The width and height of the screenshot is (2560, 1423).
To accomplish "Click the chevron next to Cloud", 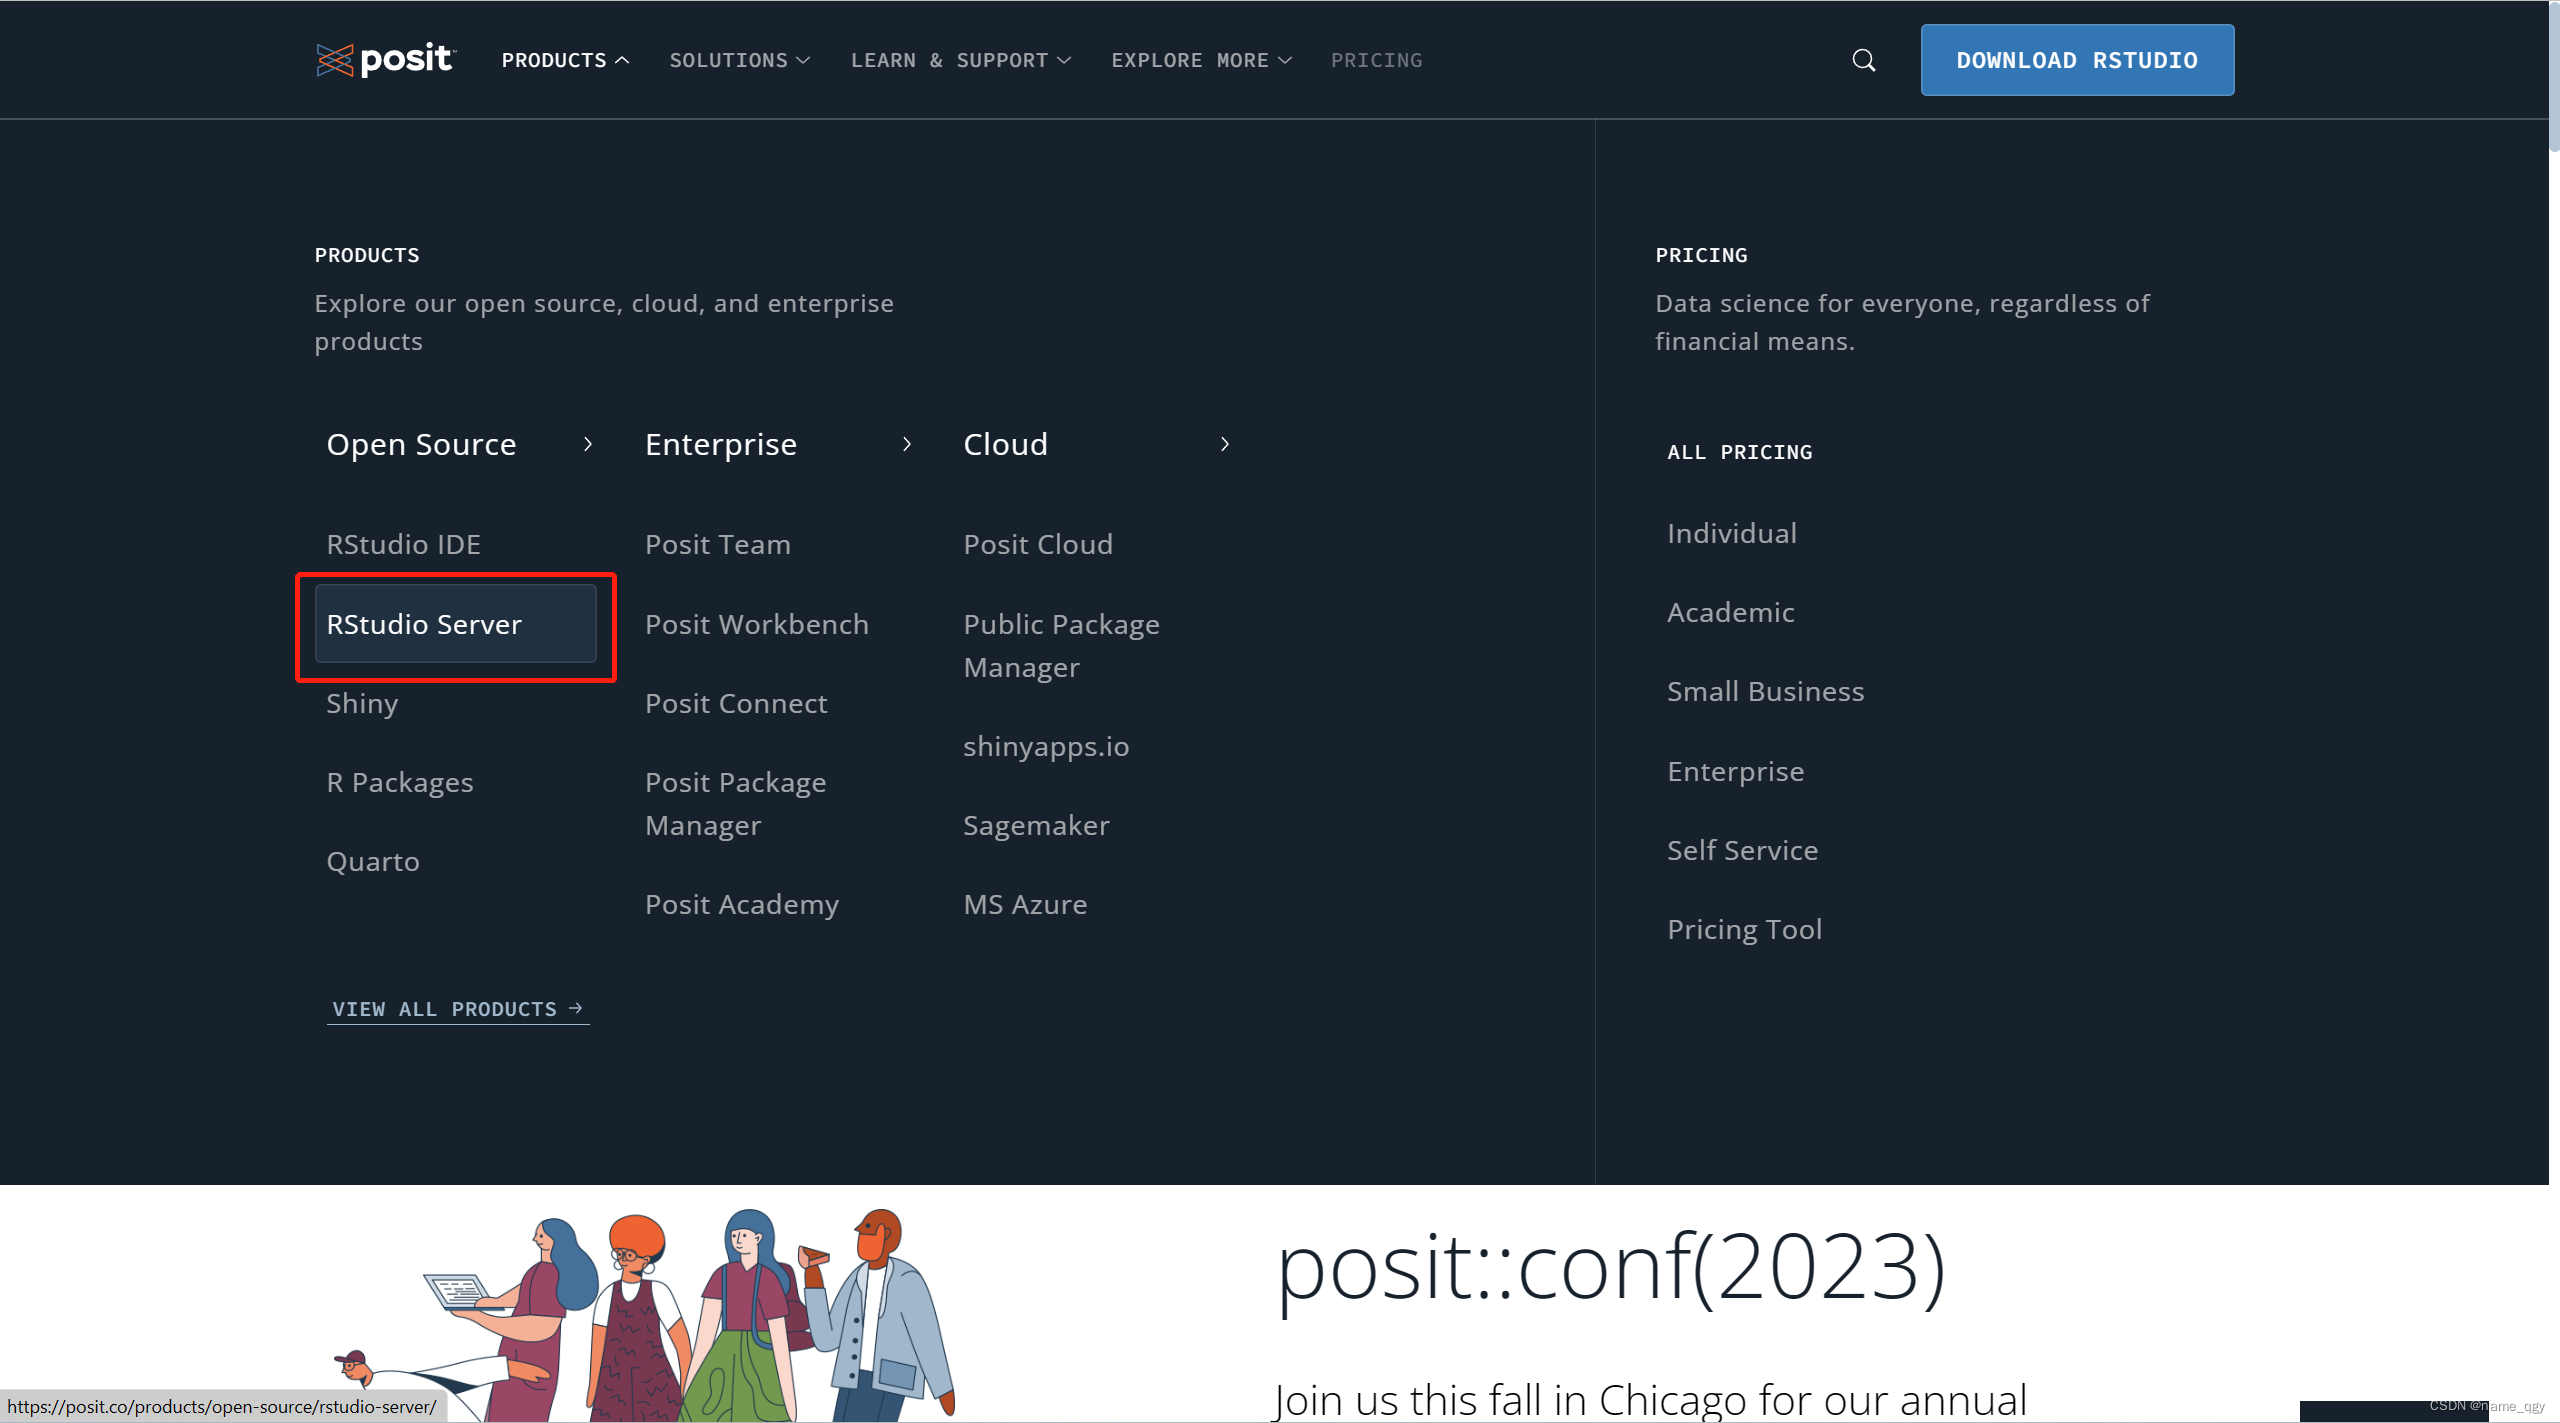I will 1225,444.
